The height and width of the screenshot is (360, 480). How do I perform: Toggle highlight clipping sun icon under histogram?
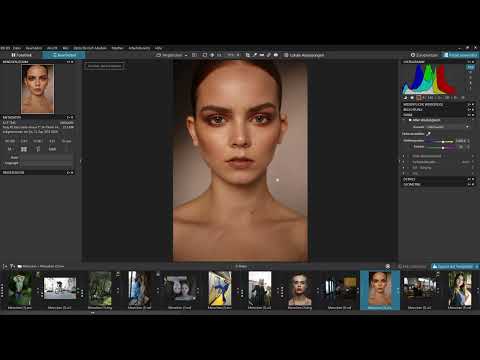tap(412, 98)
